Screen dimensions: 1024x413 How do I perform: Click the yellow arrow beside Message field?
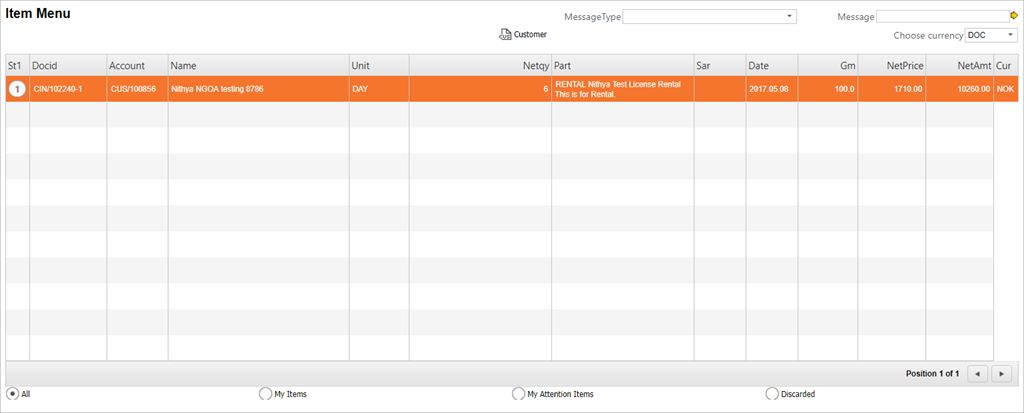1014,16
